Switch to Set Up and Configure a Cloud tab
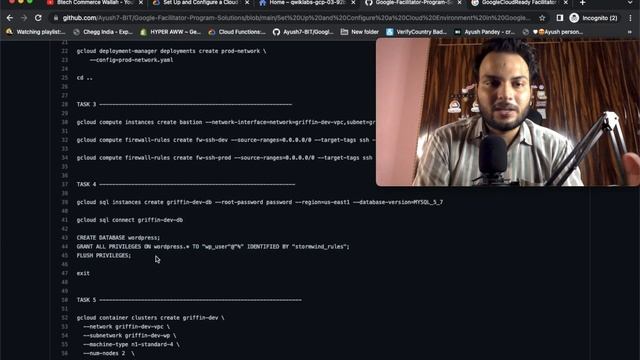This screenshot has height=360, width=640. (x=195, y=3)
